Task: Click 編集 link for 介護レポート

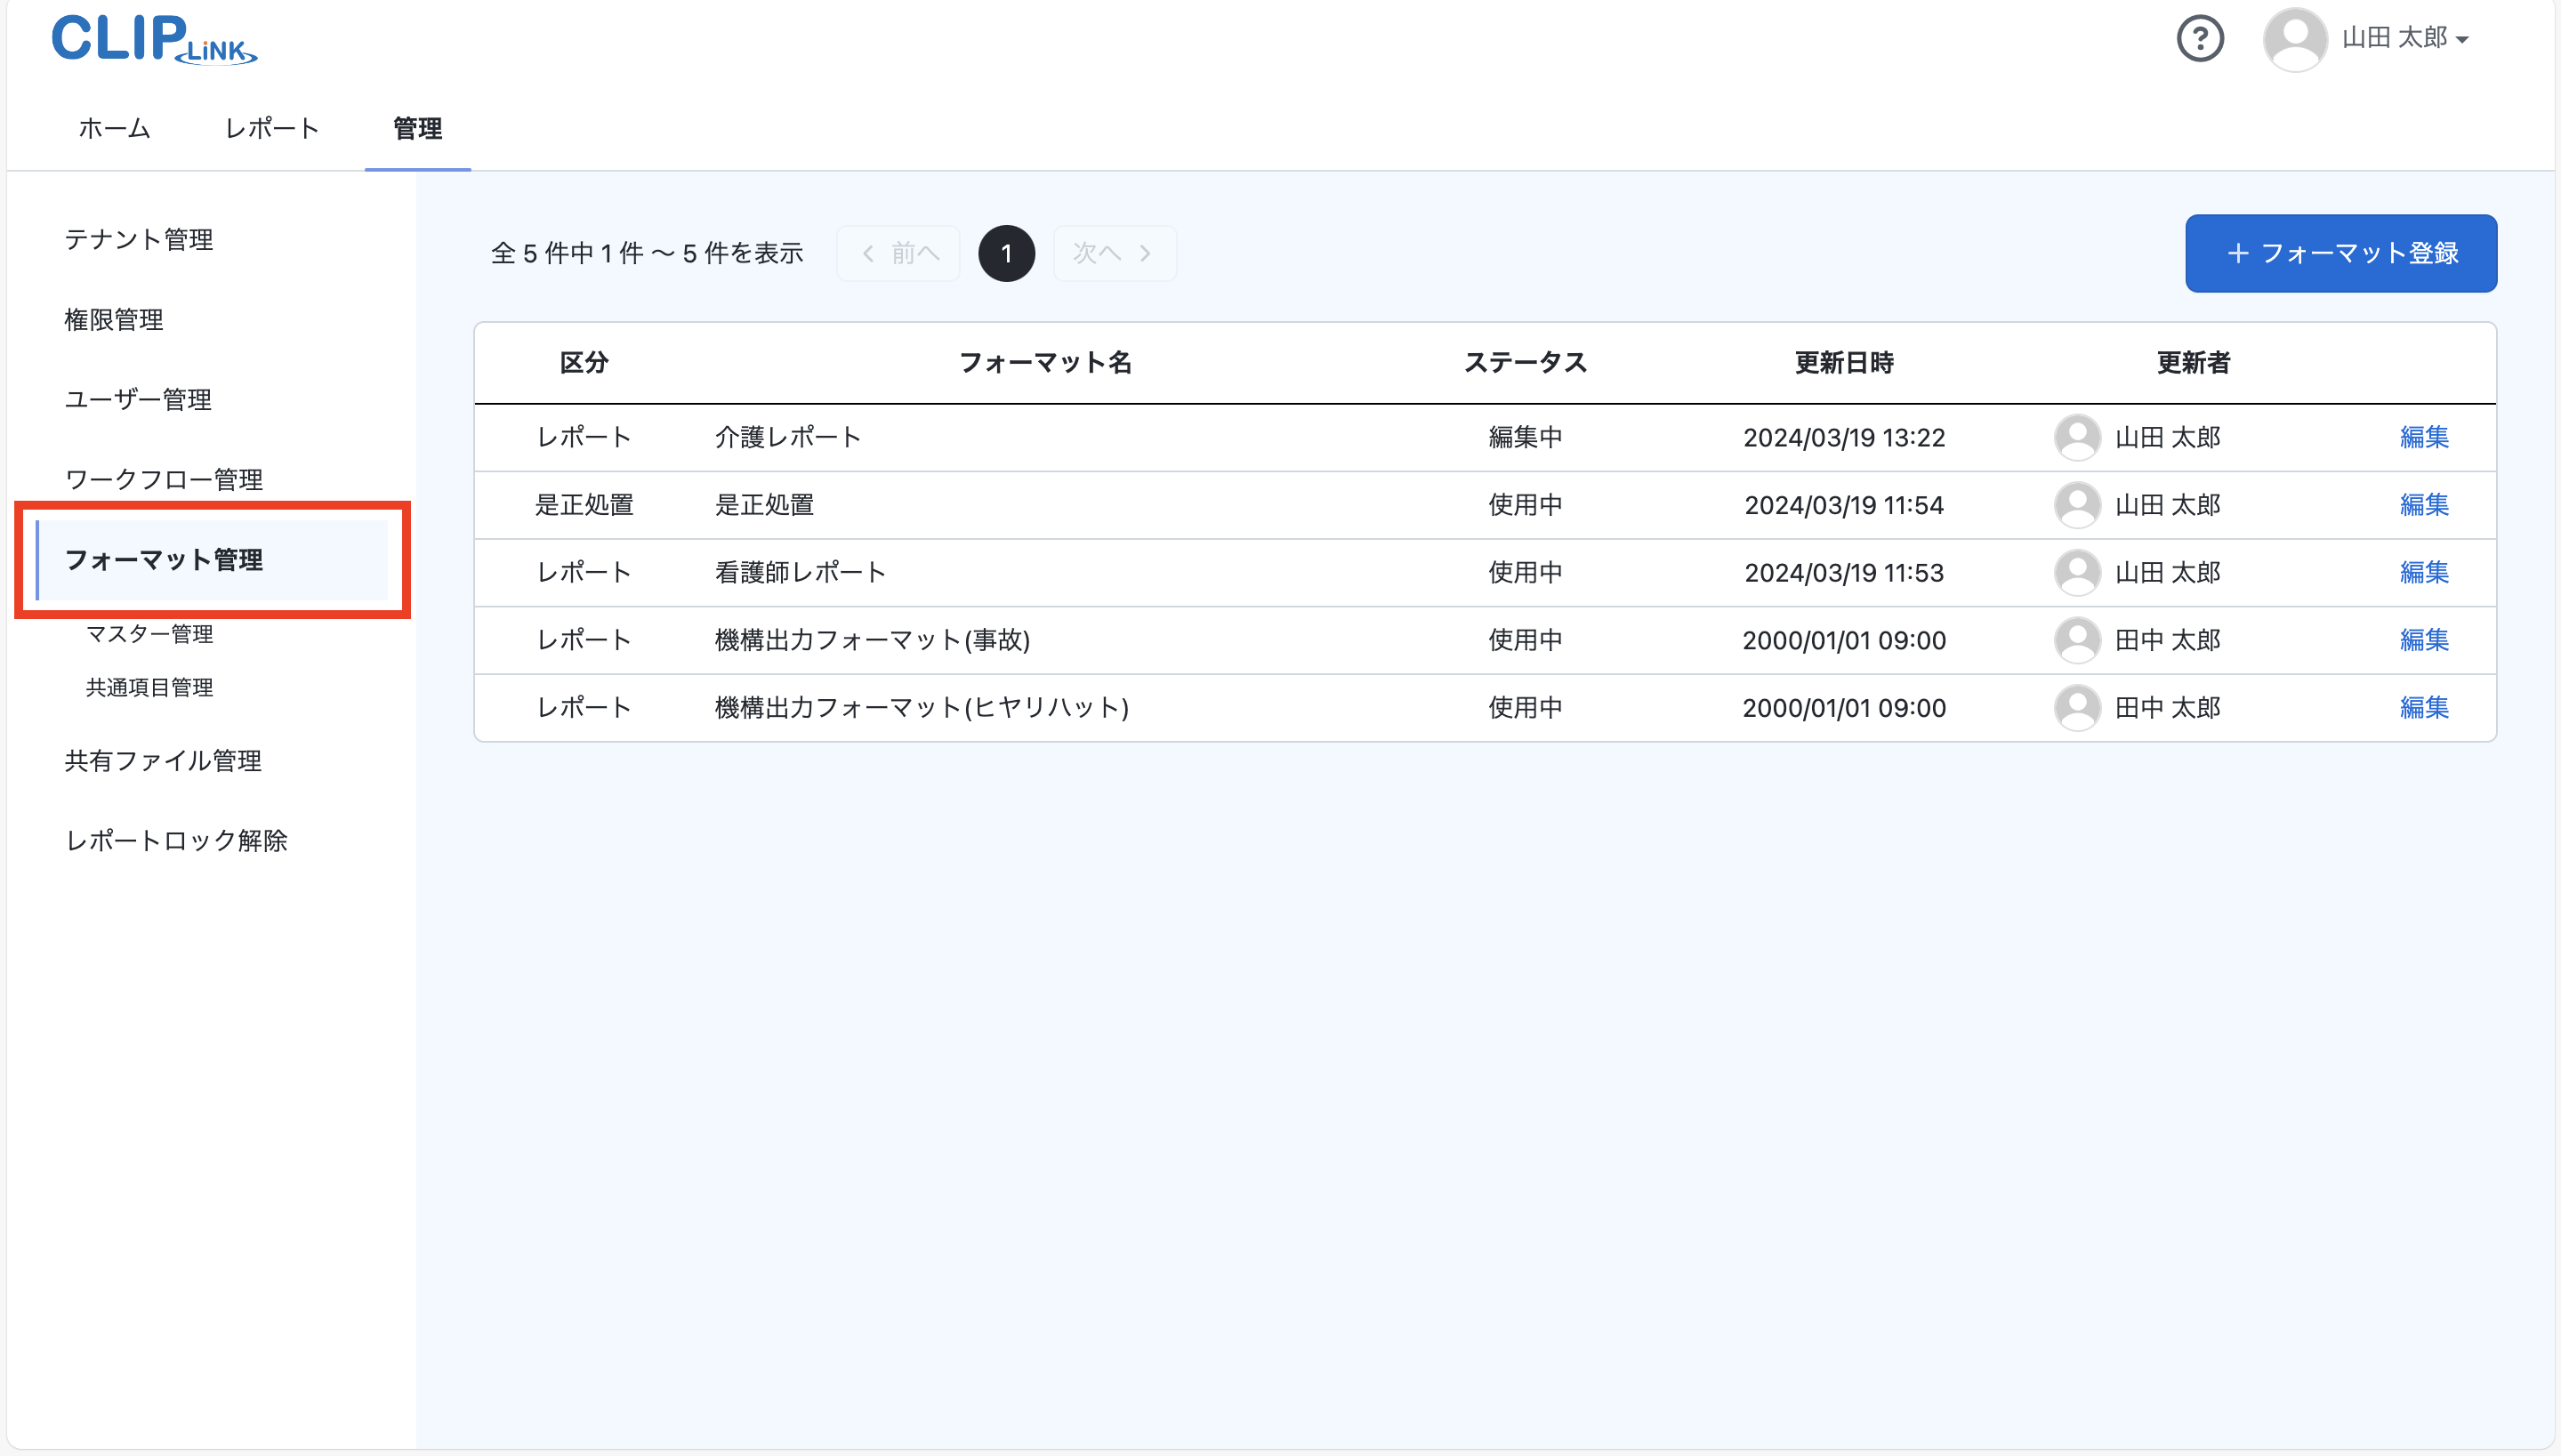Action: pyautogui.click(x=2423, y=437)
